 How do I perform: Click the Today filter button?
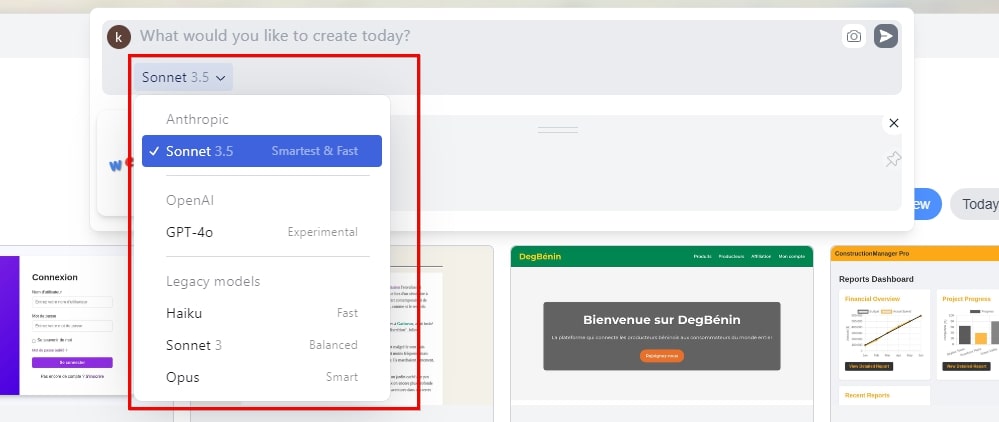pos(977,204)
